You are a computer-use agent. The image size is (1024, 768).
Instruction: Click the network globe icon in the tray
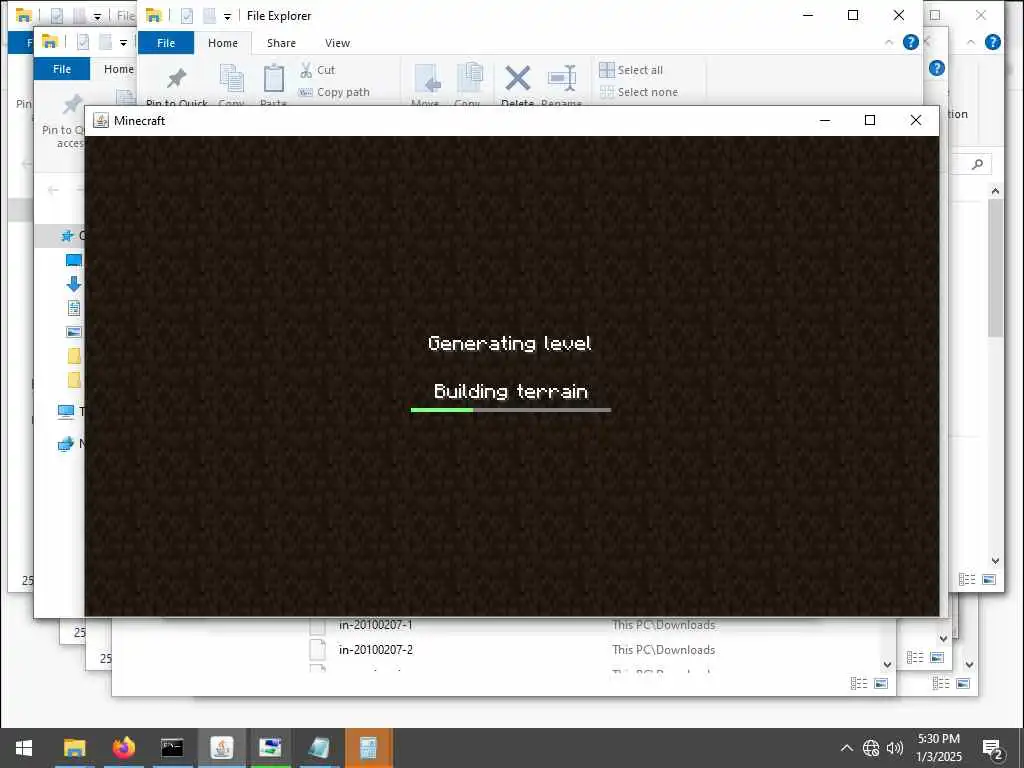coord(871,748)
